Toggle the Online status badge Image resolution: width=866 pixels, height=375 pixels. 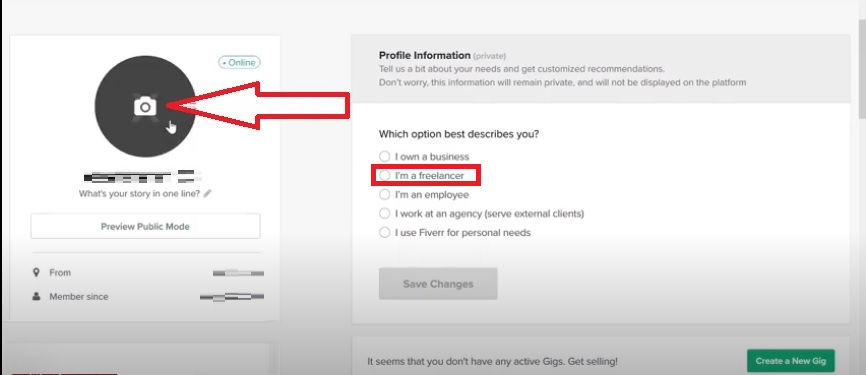point(240,62)
